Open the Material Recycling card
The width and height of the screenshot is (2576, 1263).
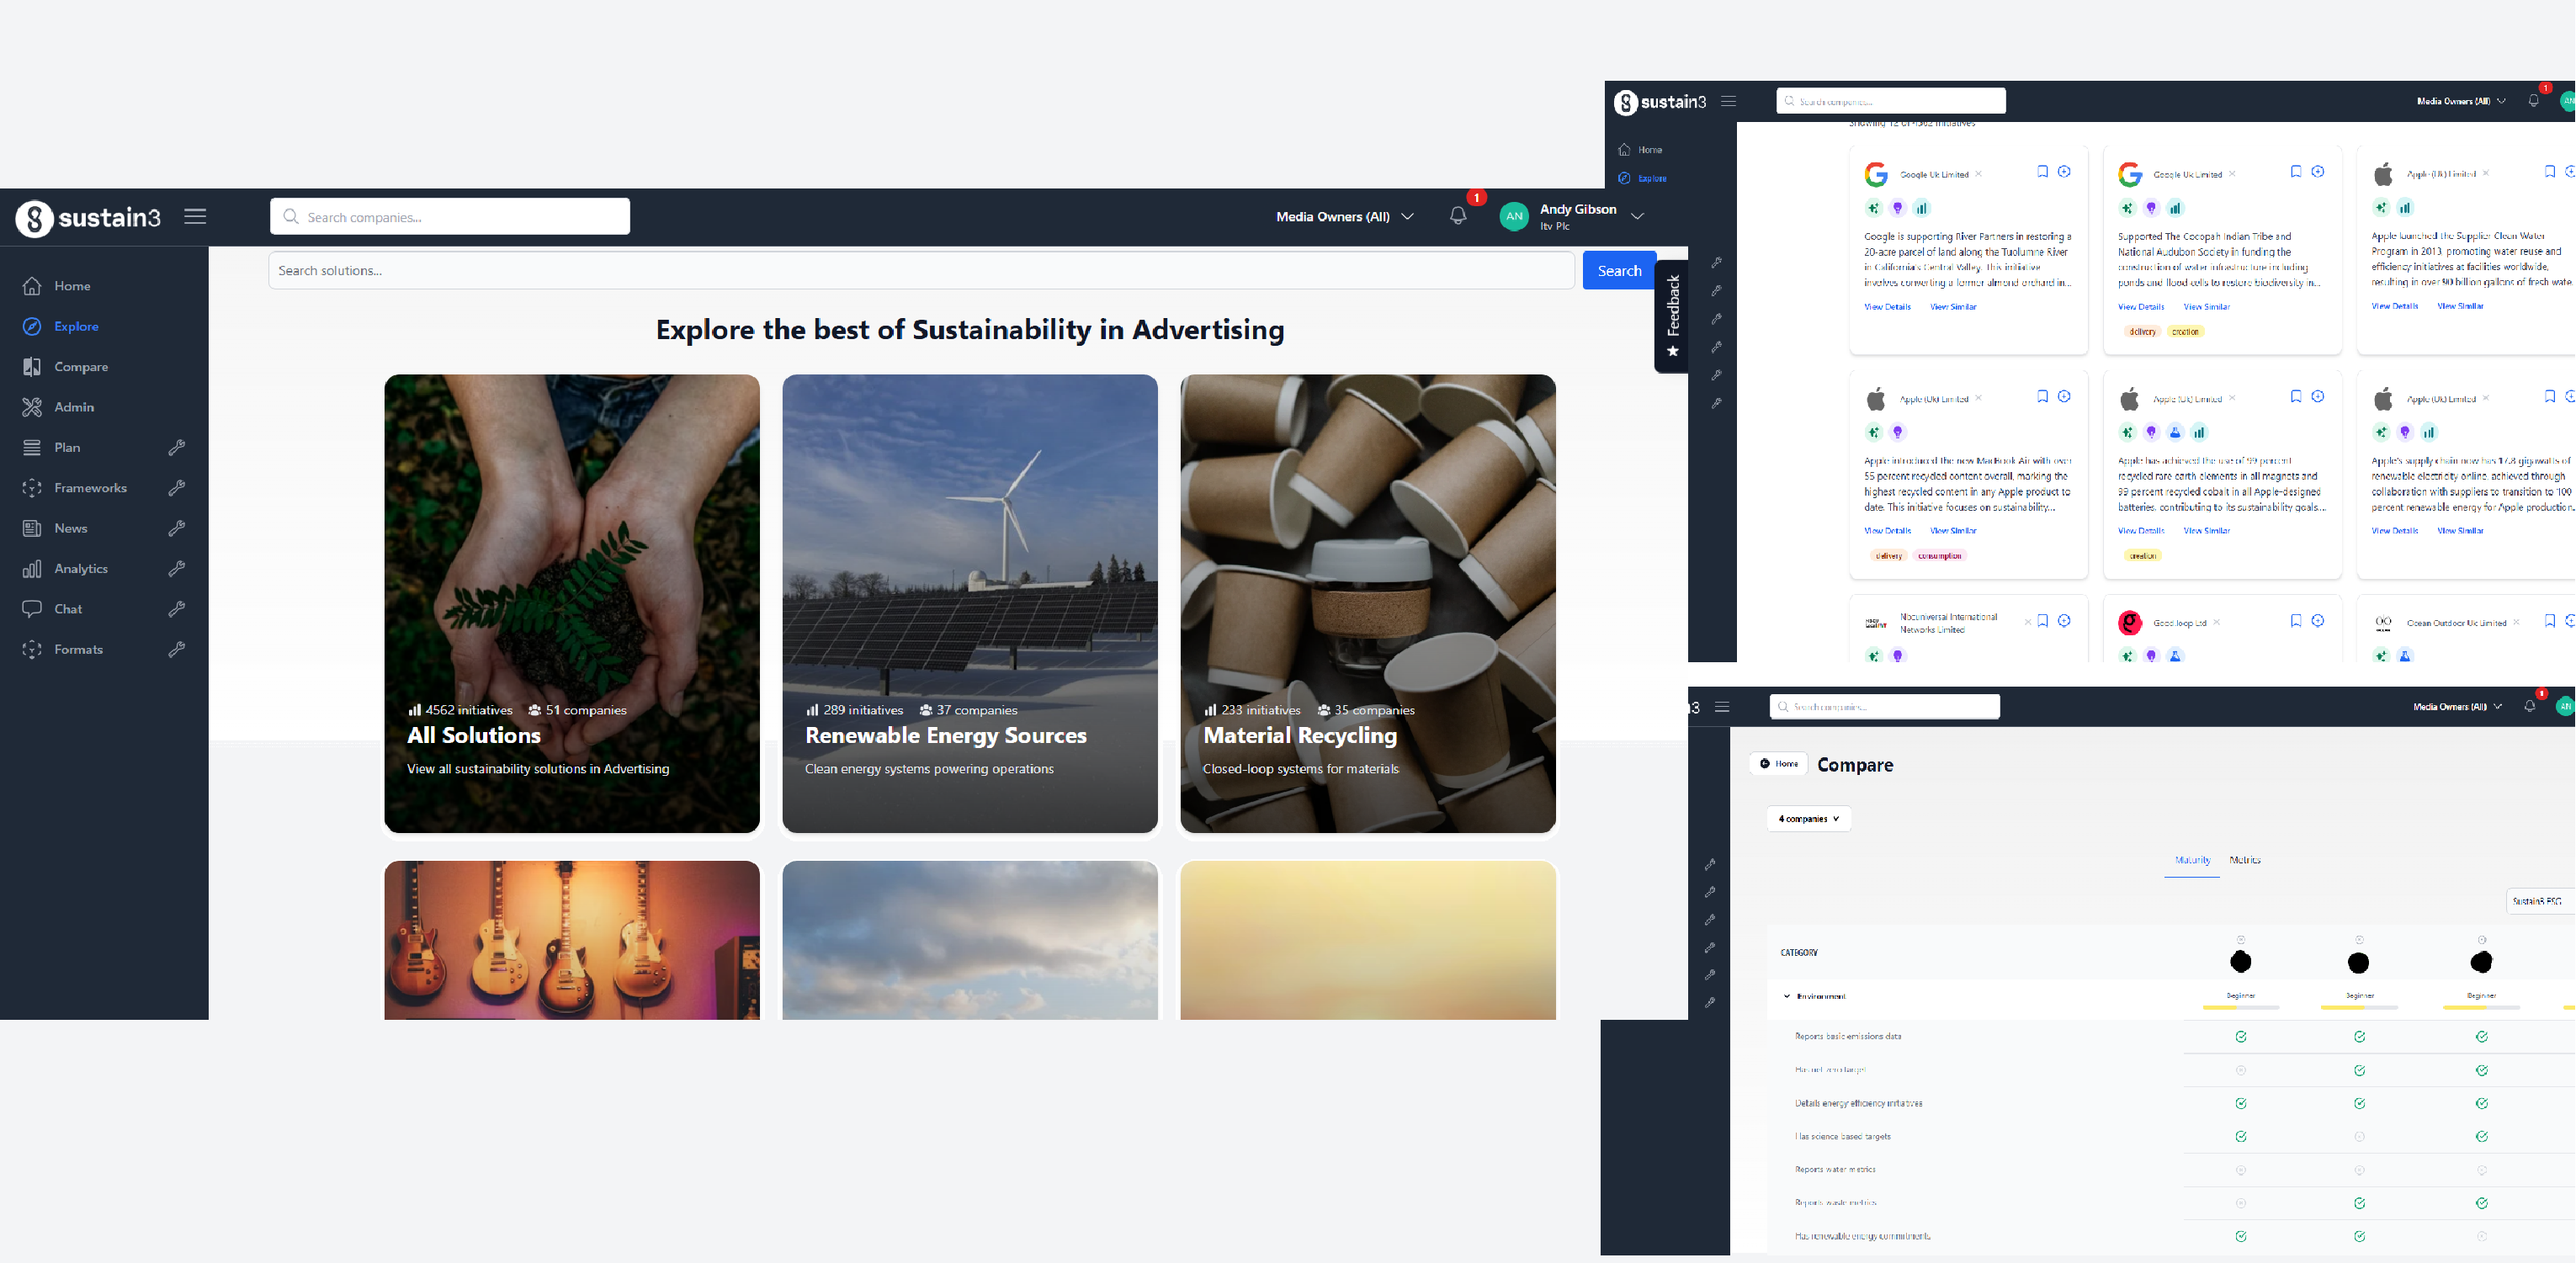coord(1368,604)
